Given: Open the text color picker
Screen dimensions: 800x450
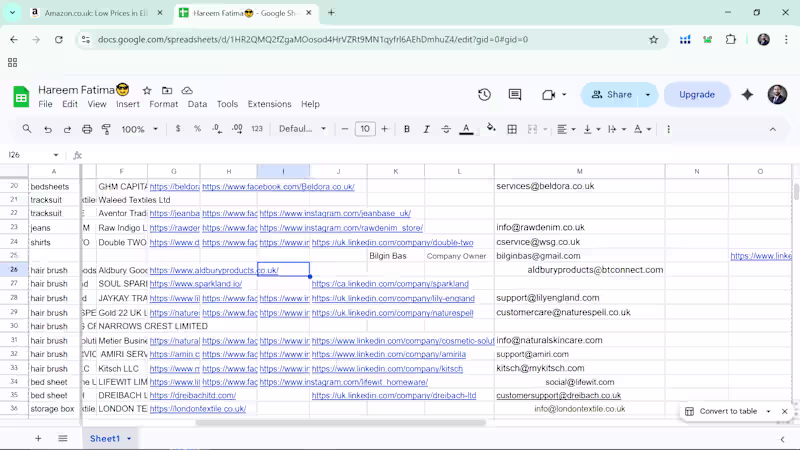Looking at the screenshot, I should [x=466, y=129].
